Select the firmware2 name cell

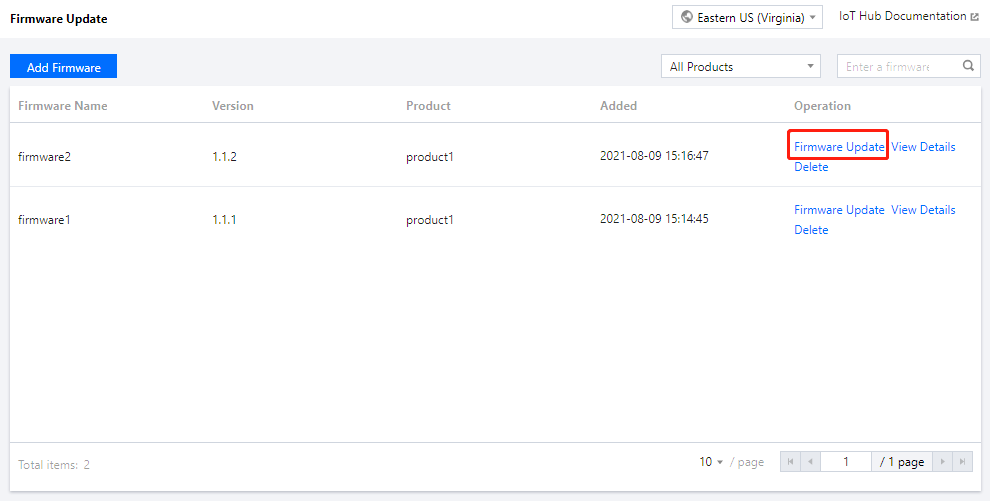tap(44, 156)
